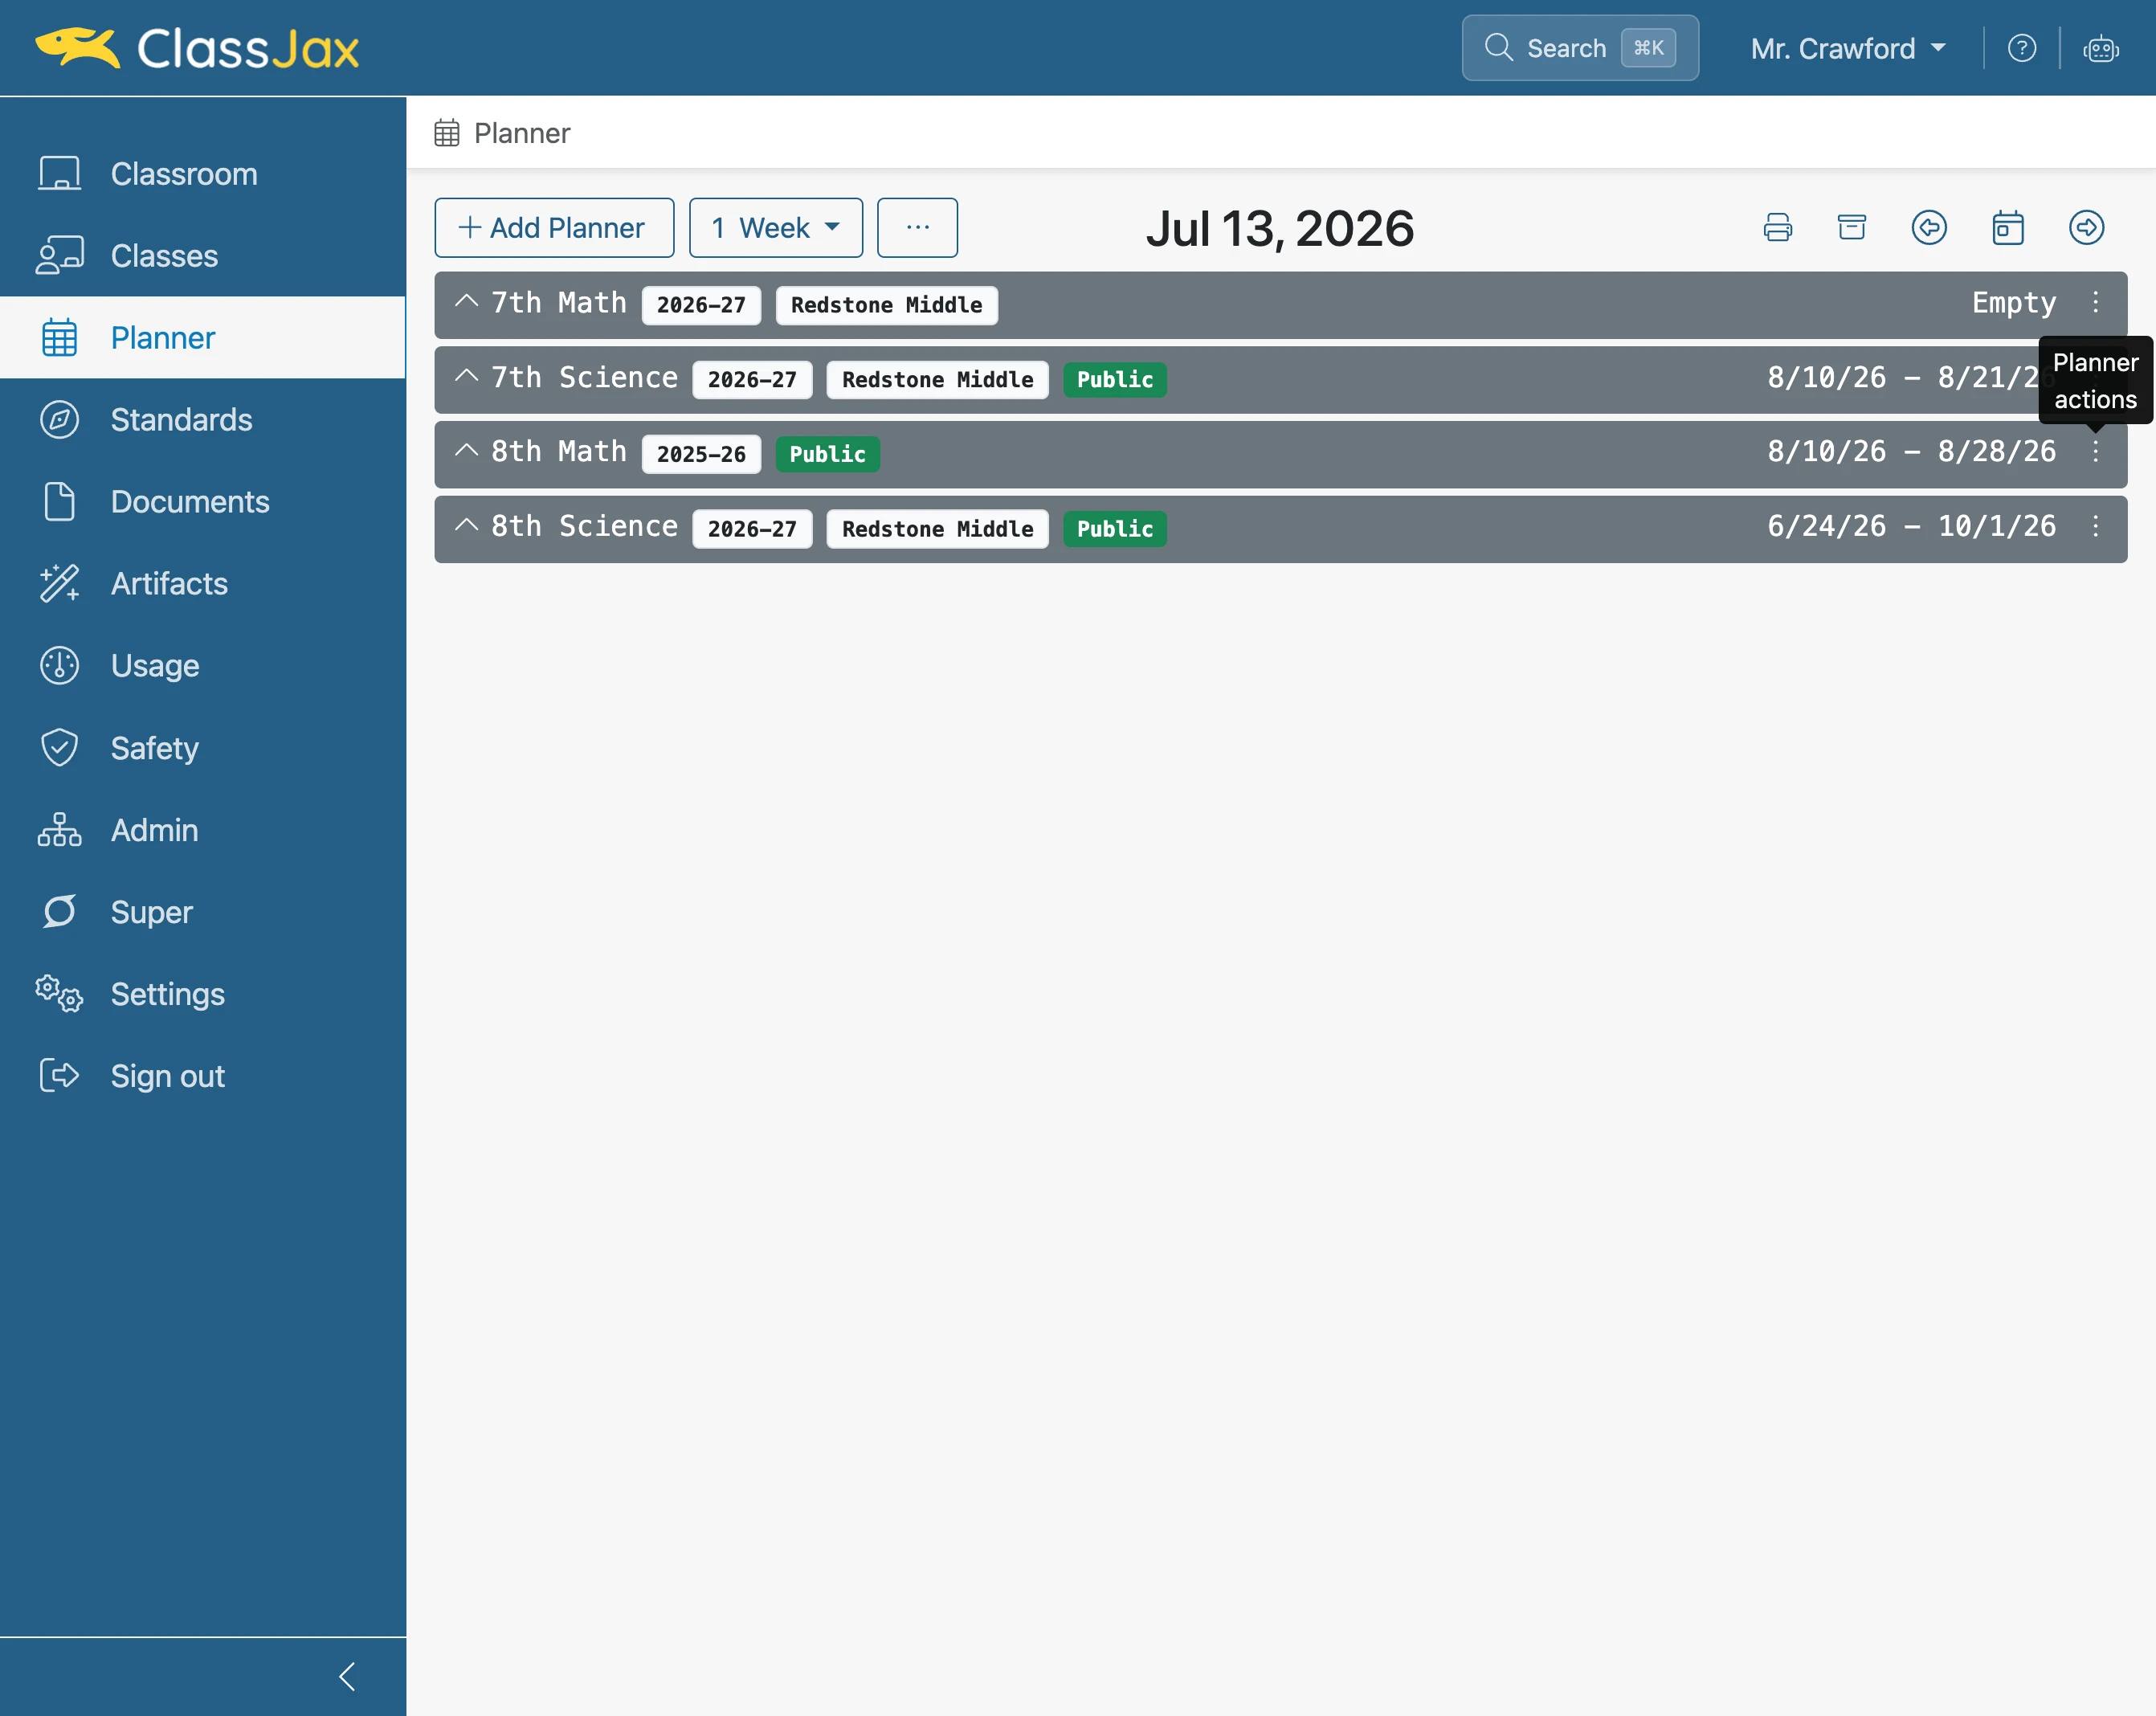2156x1716 pixels.
Task: Go to previous week arrow icon
Action: pyautogui.click(x=1929, y=227)
